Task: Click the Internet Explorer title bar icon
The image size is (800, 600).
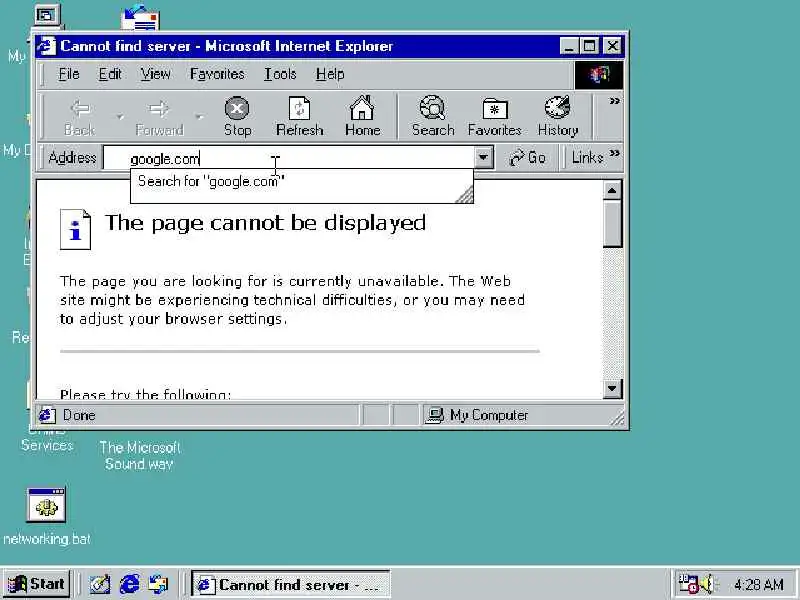Action: click(47, 46)
